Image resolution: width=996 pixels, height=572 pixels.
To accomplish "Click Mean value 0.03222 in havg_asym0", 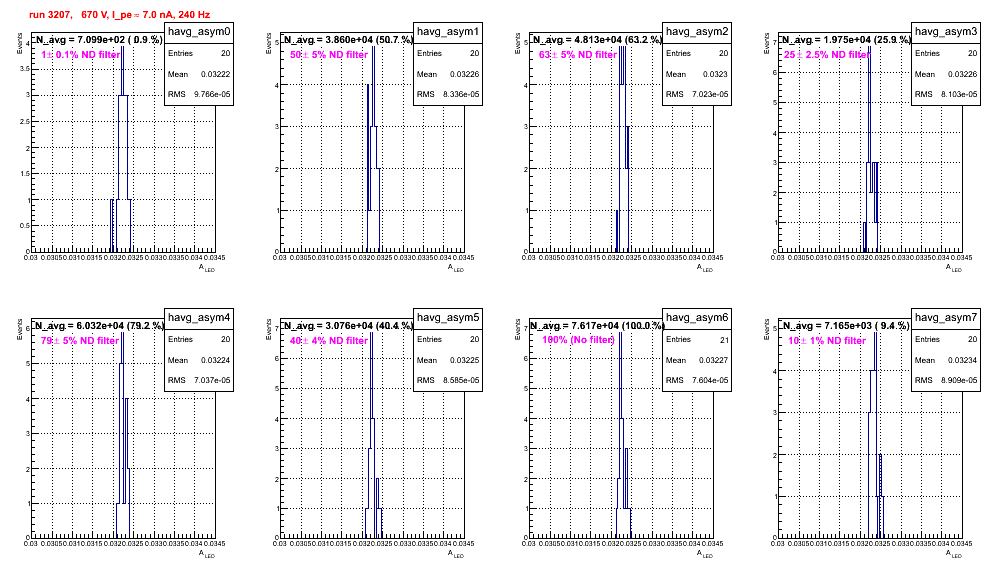I will click(x=216, y=74).
